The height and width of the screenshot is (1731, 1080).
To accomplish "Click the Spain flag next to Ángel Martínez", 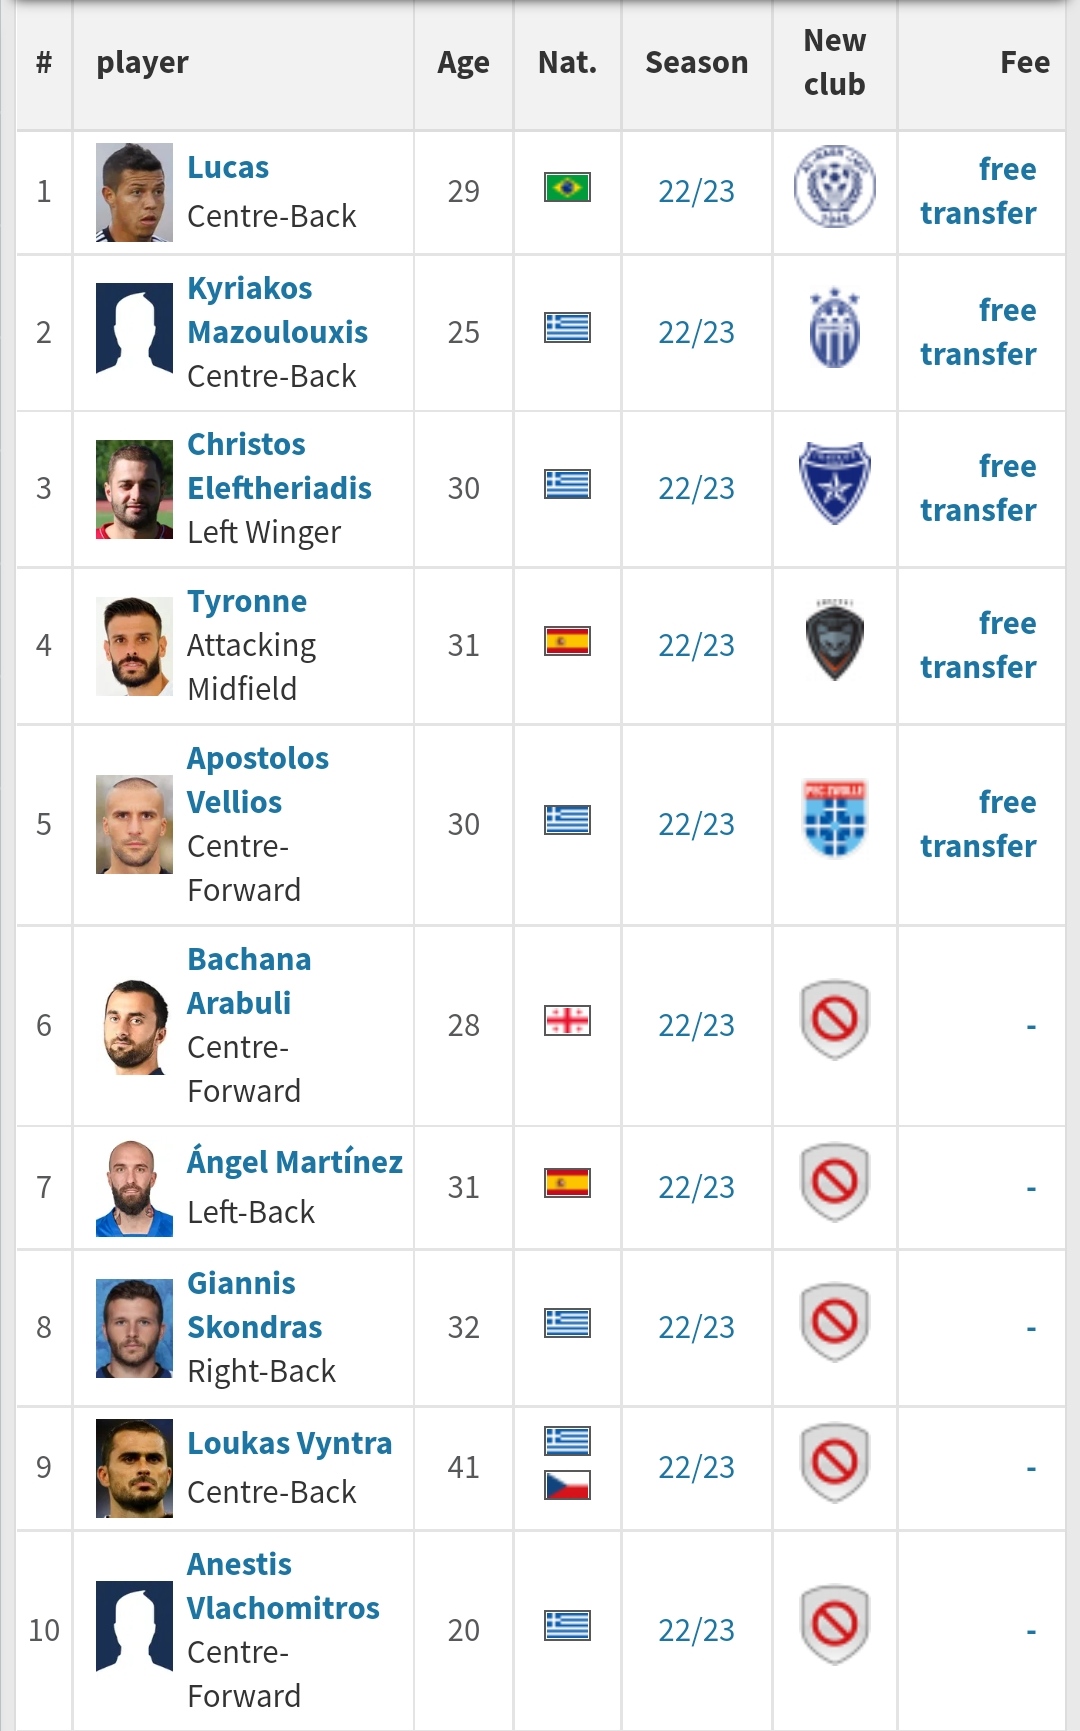I will [x=567, y=1183].
